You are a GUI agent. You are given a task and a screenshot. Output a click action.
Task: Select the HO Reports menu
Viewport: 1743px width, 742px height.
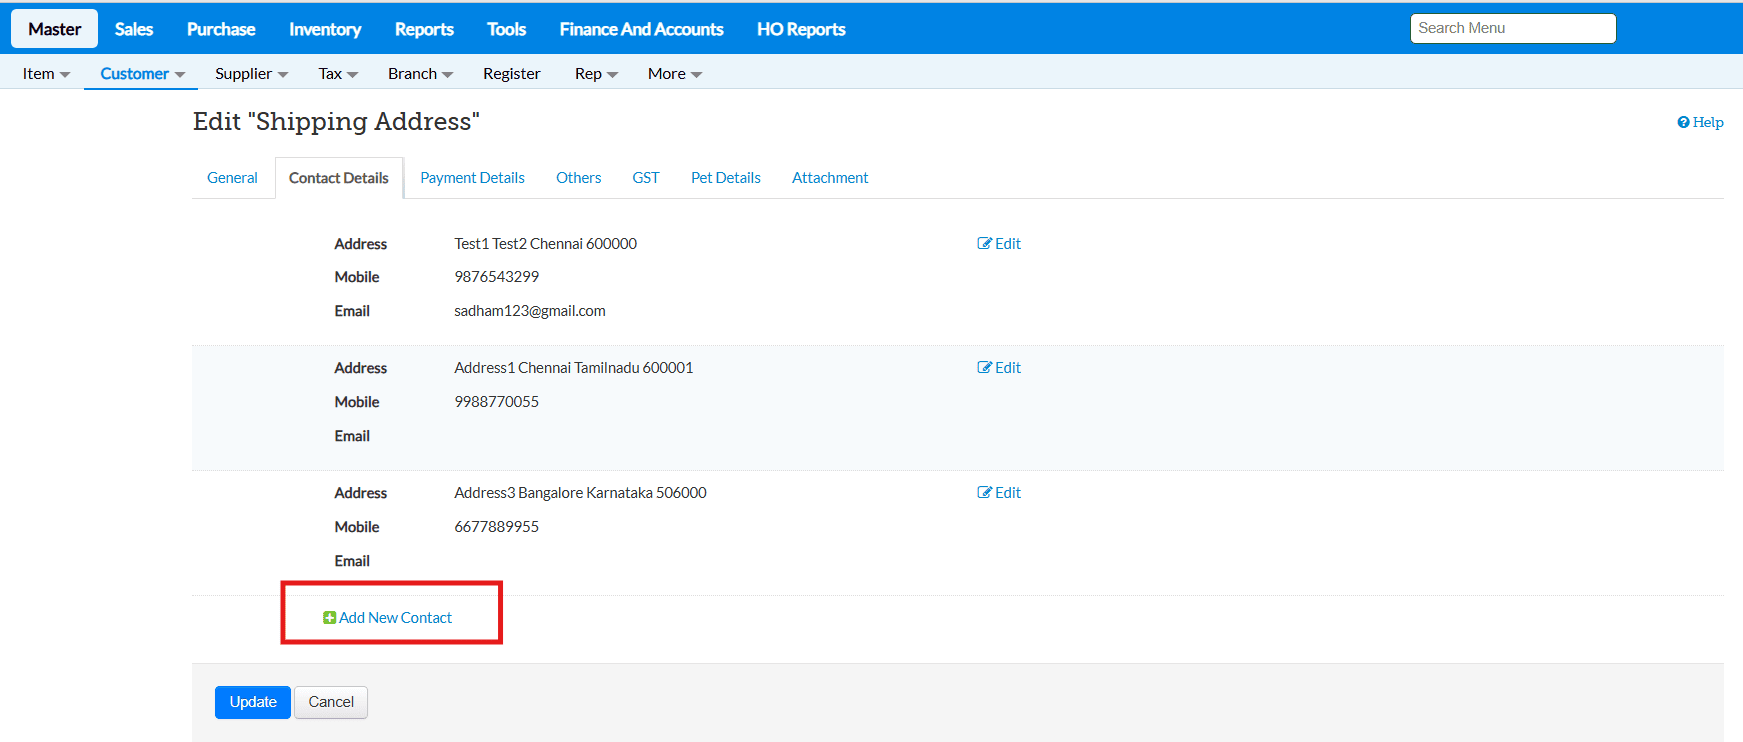click(801, 29)
